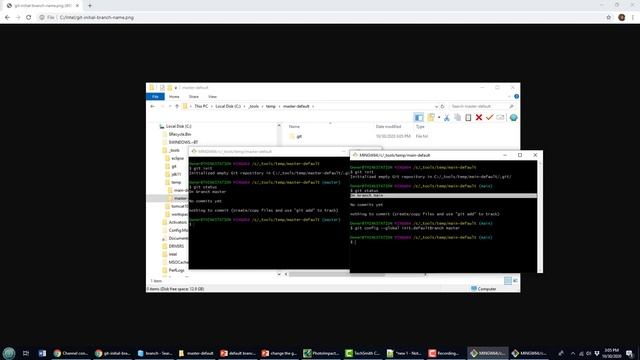Click Explorer's refresh button
The width and height of the screenshot is (640, 360).
[x=442, y=107]
